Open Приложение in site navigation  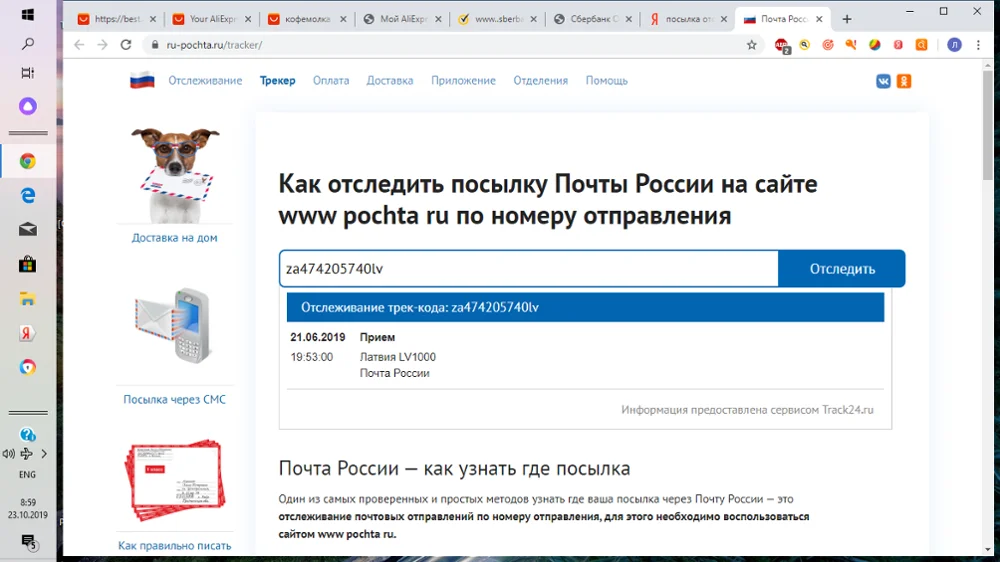[463, 80]
